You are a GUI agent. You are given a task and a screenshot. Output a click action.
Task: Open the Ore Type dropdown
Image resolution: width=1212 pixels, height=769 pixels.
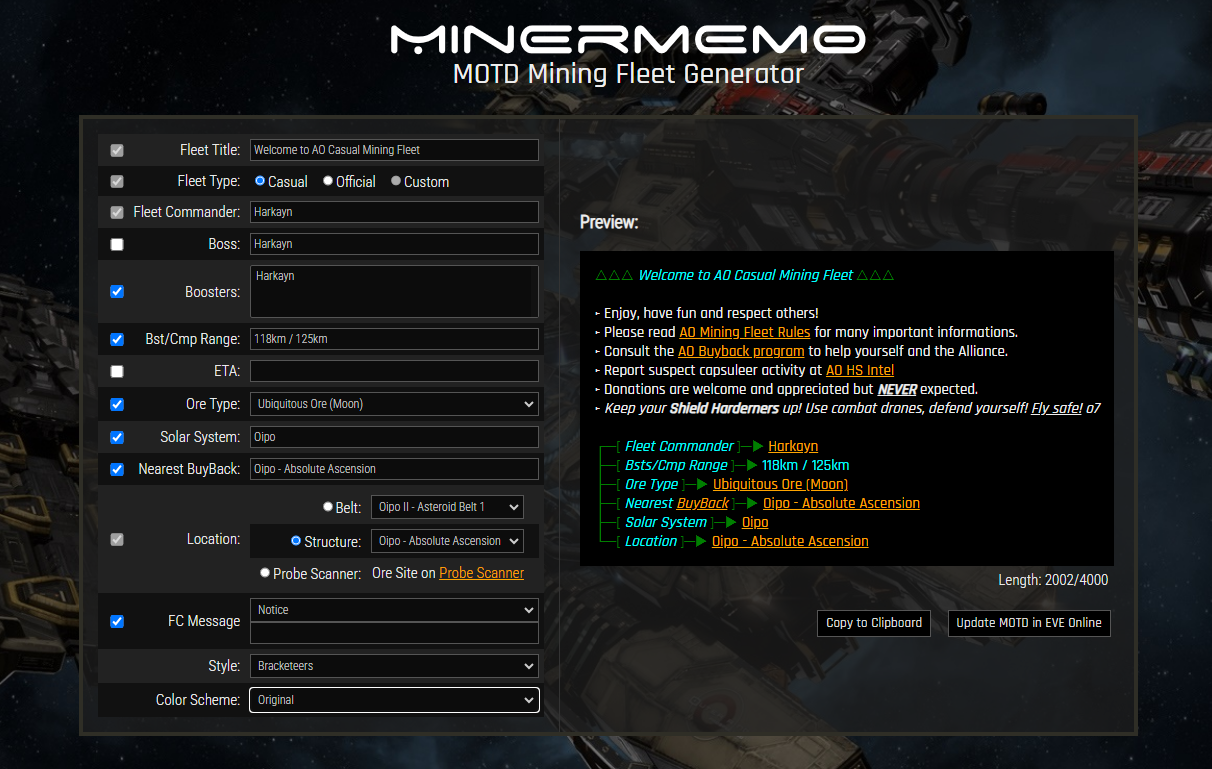(x=394, y=404)
